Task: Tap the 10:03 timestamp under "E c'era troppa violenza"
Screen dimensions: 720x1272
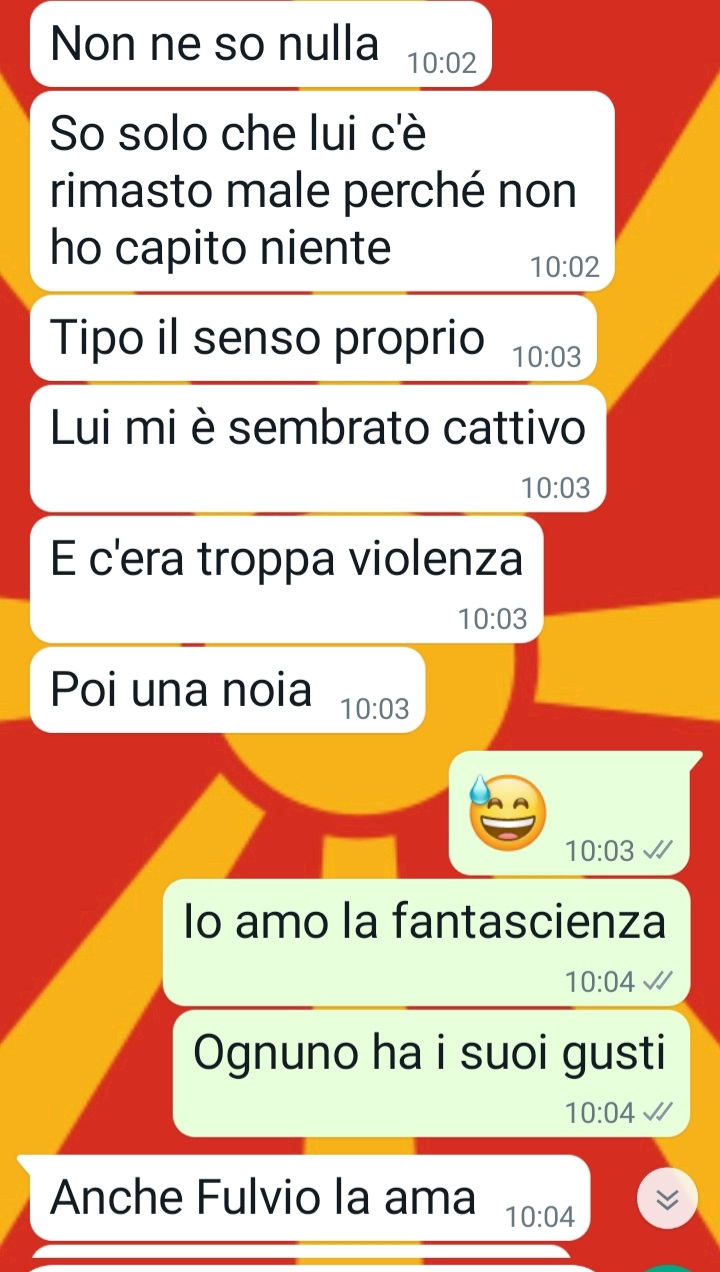Action: pyautogui.click(x=492, y=620)
